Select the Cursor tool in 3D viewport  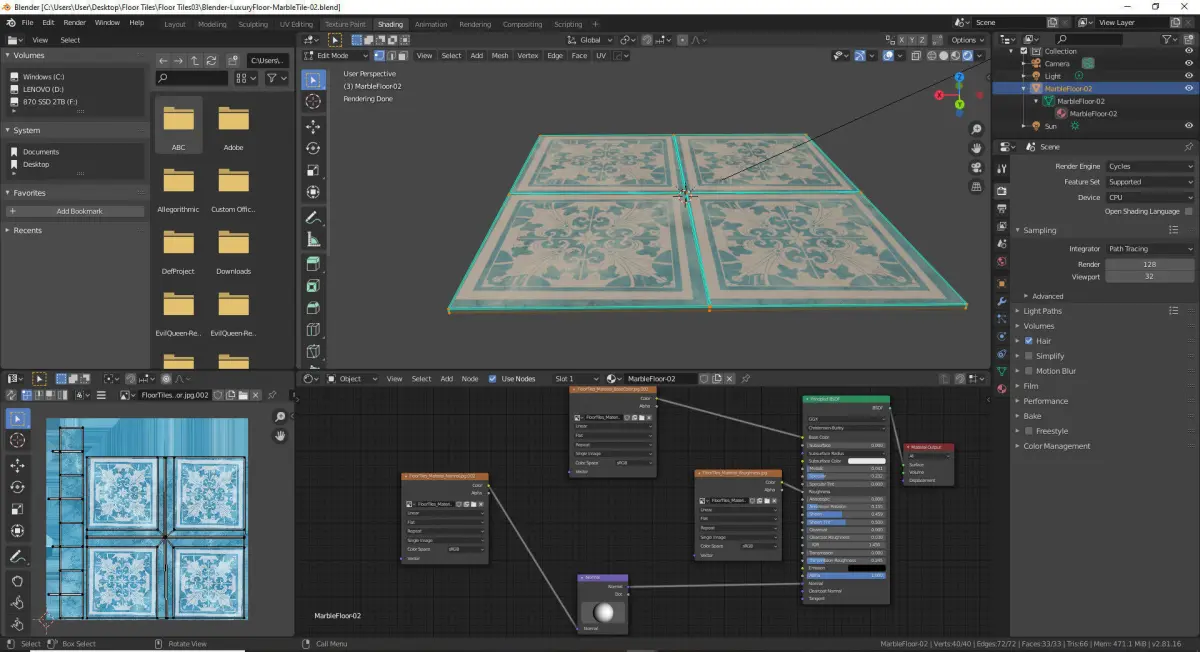[313, 101]
